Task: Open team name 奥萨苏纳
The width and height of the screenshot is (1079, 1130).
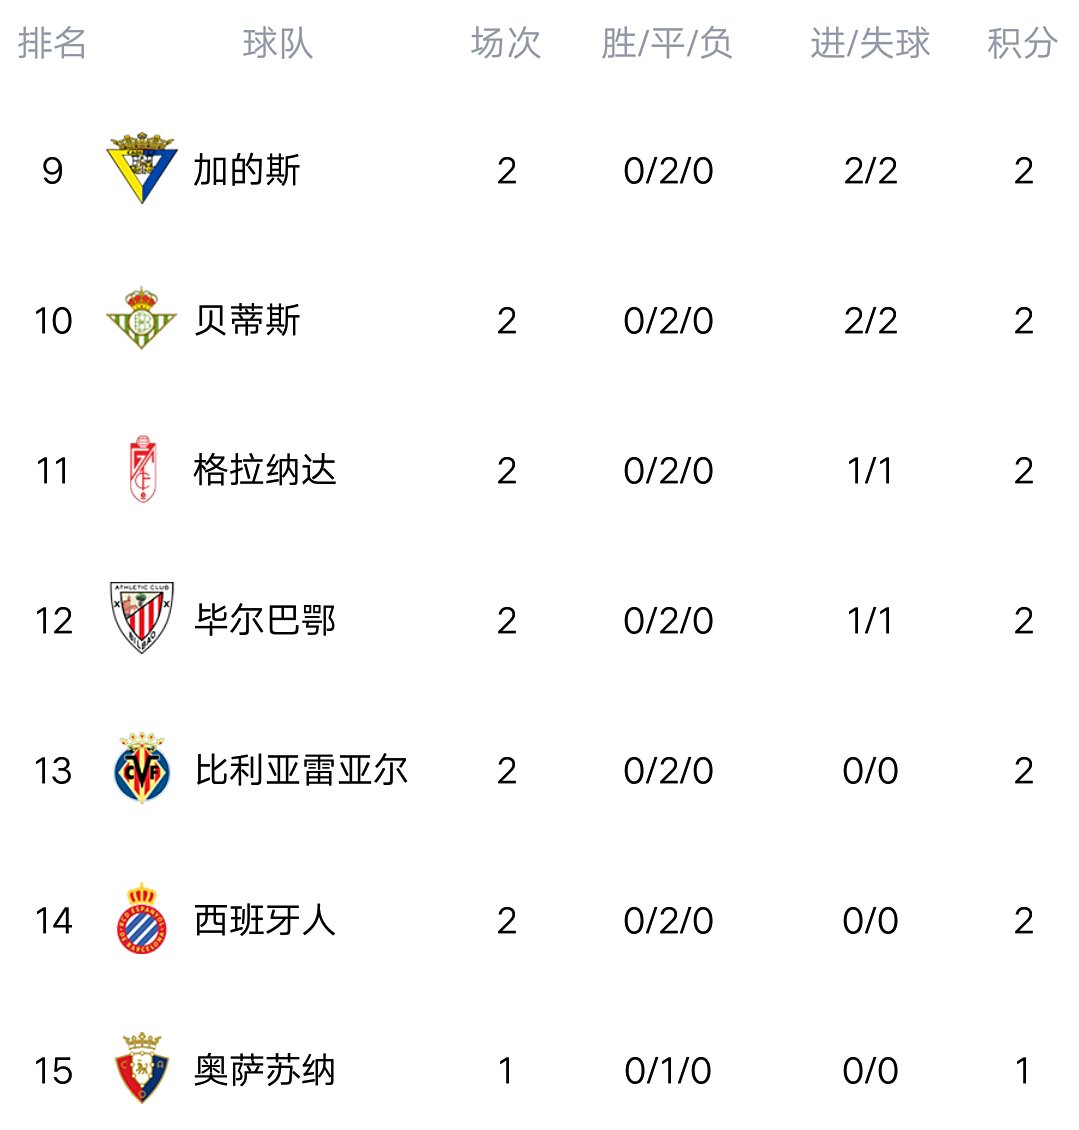Action: 265,1070
